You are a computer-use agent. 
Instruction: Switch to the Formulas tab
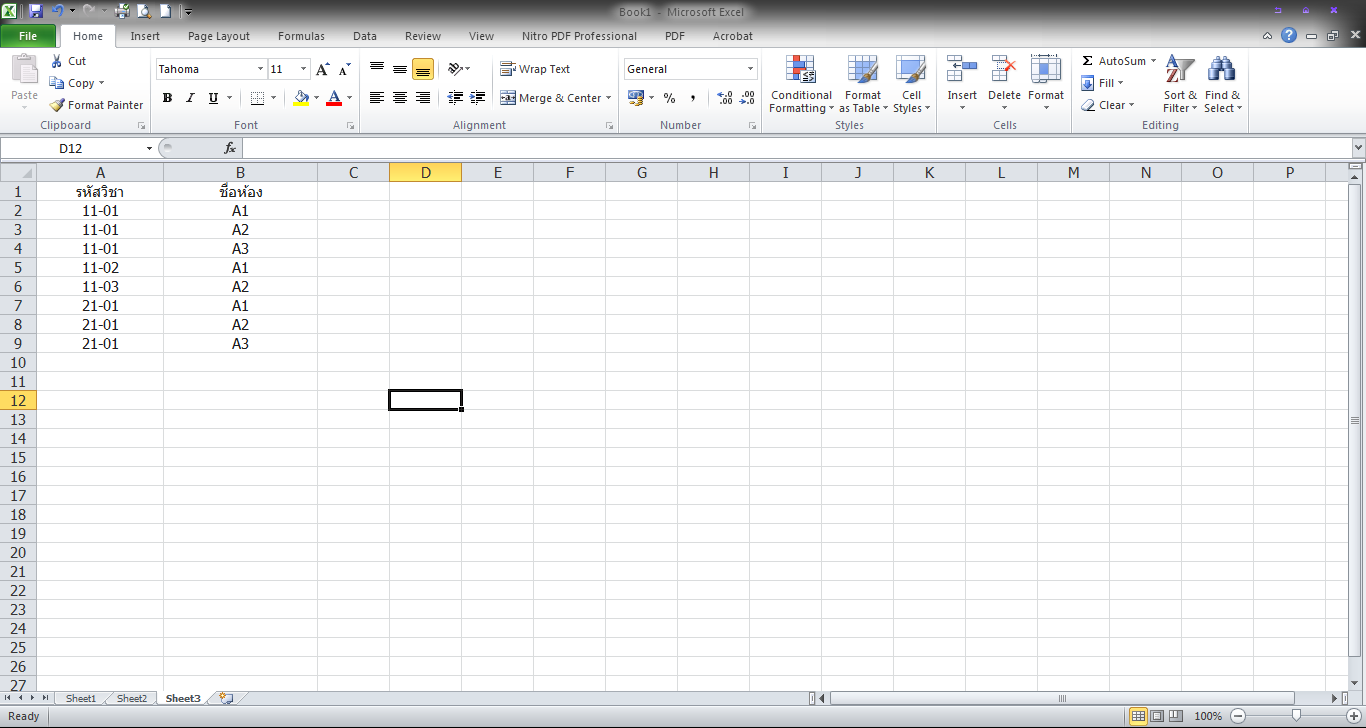pos(301,36)
